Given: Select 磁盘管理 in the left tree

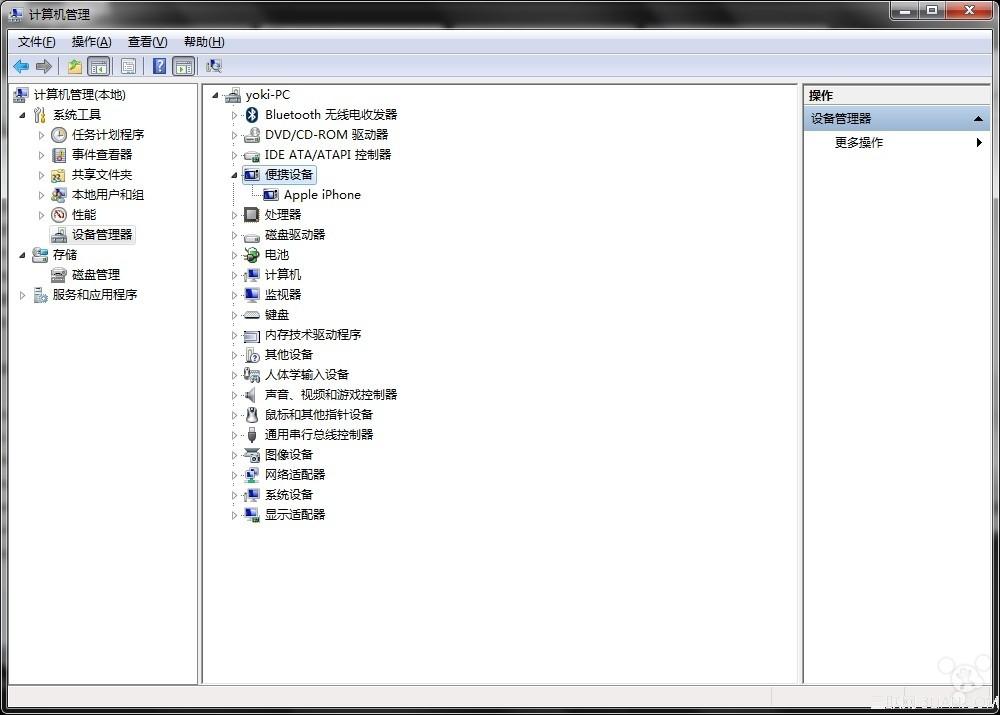Looking at the screenshot, I should coord(95,275).
